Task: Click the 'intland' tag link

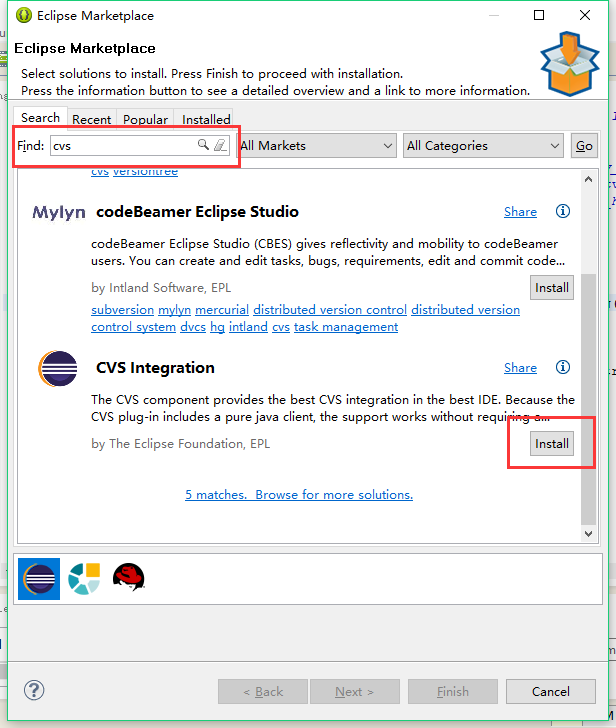Action: coord(248,327)
